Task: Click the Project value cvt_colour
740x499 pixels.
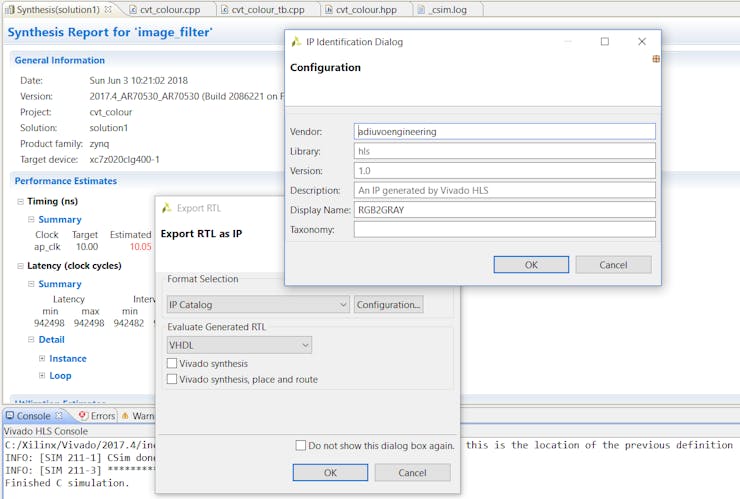Action: pos(111,112)
